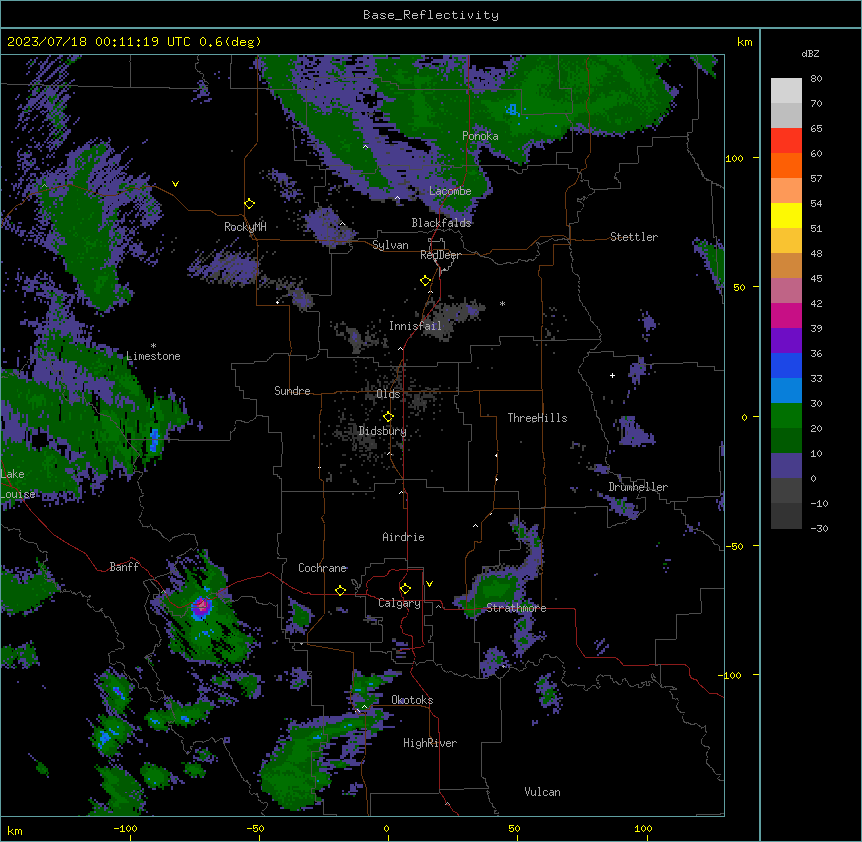Click the yellow diamond marker below RedDeer
Viewport: 862px width, 842px height.
(x=426, y=281)
